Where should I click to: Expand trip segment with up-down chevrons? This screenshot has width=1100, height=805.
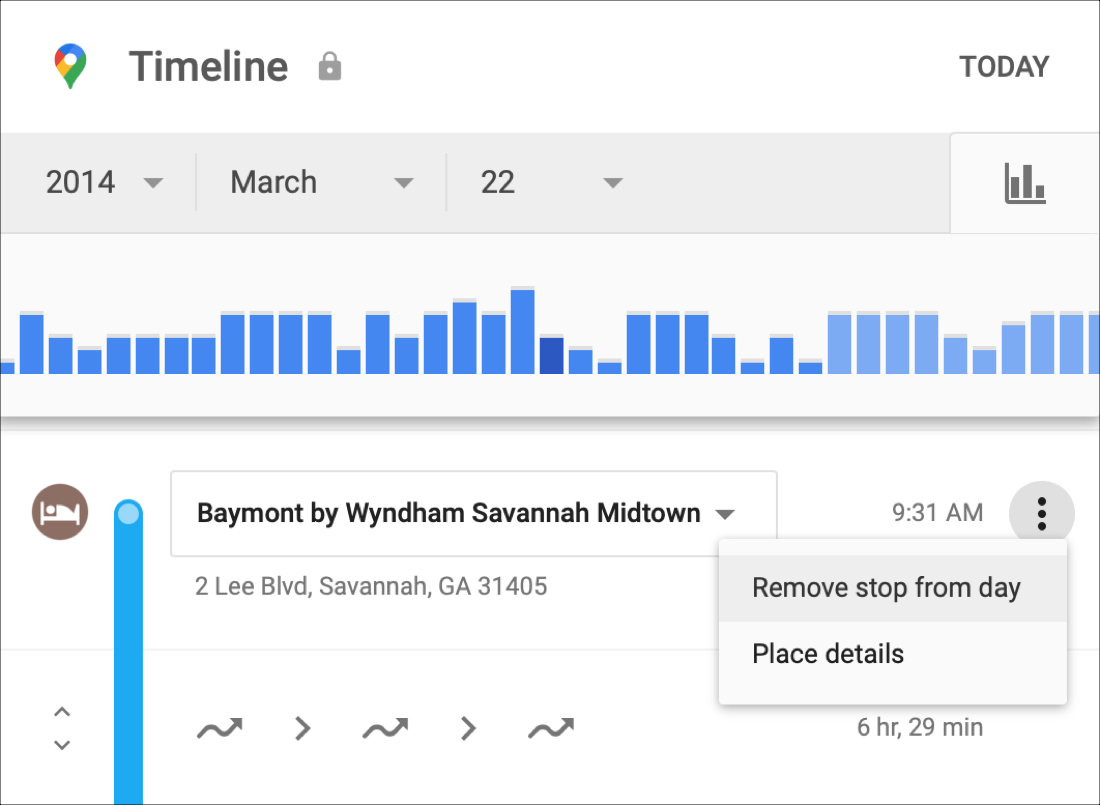coord(62,729)
